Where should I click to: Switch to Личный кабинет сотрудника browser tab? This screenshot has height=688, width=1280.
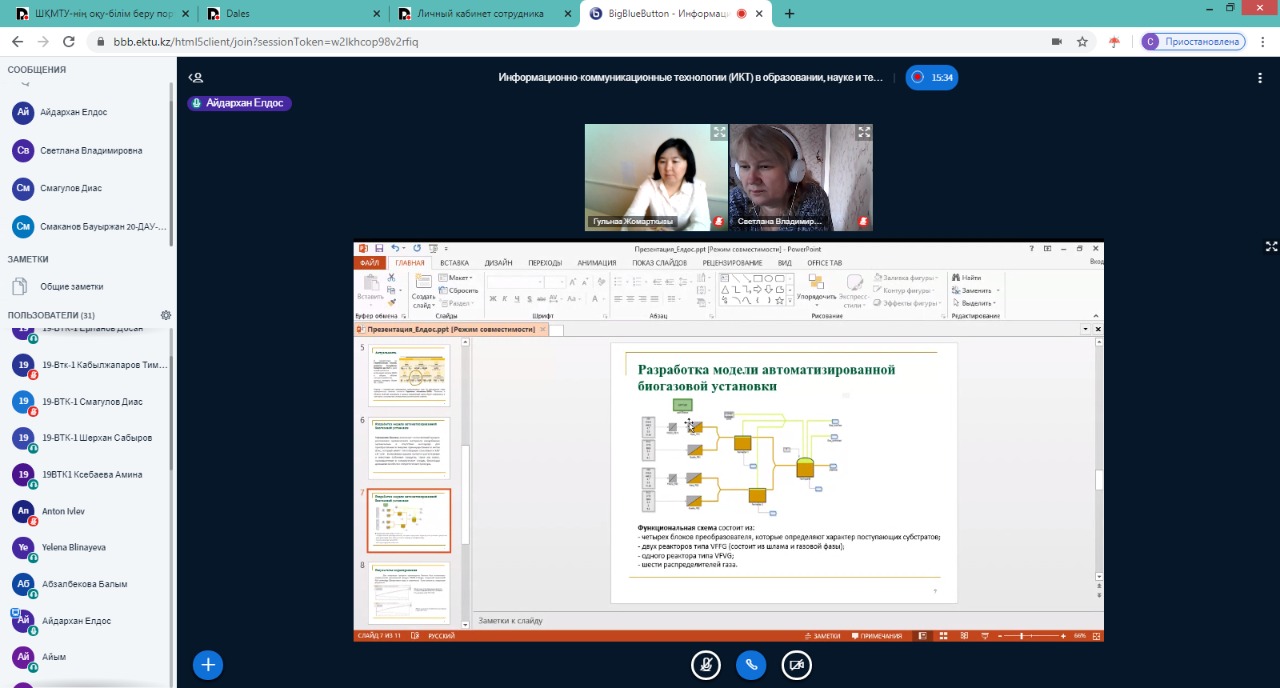tap(483, 14)
